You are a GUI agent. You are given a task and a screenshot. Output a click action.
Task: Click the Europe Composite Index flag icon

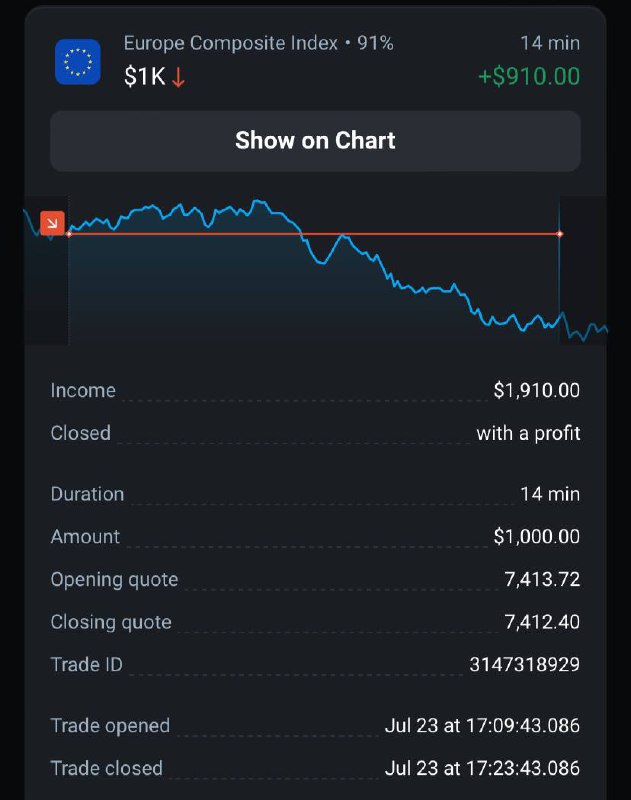[x=78, y=62]
